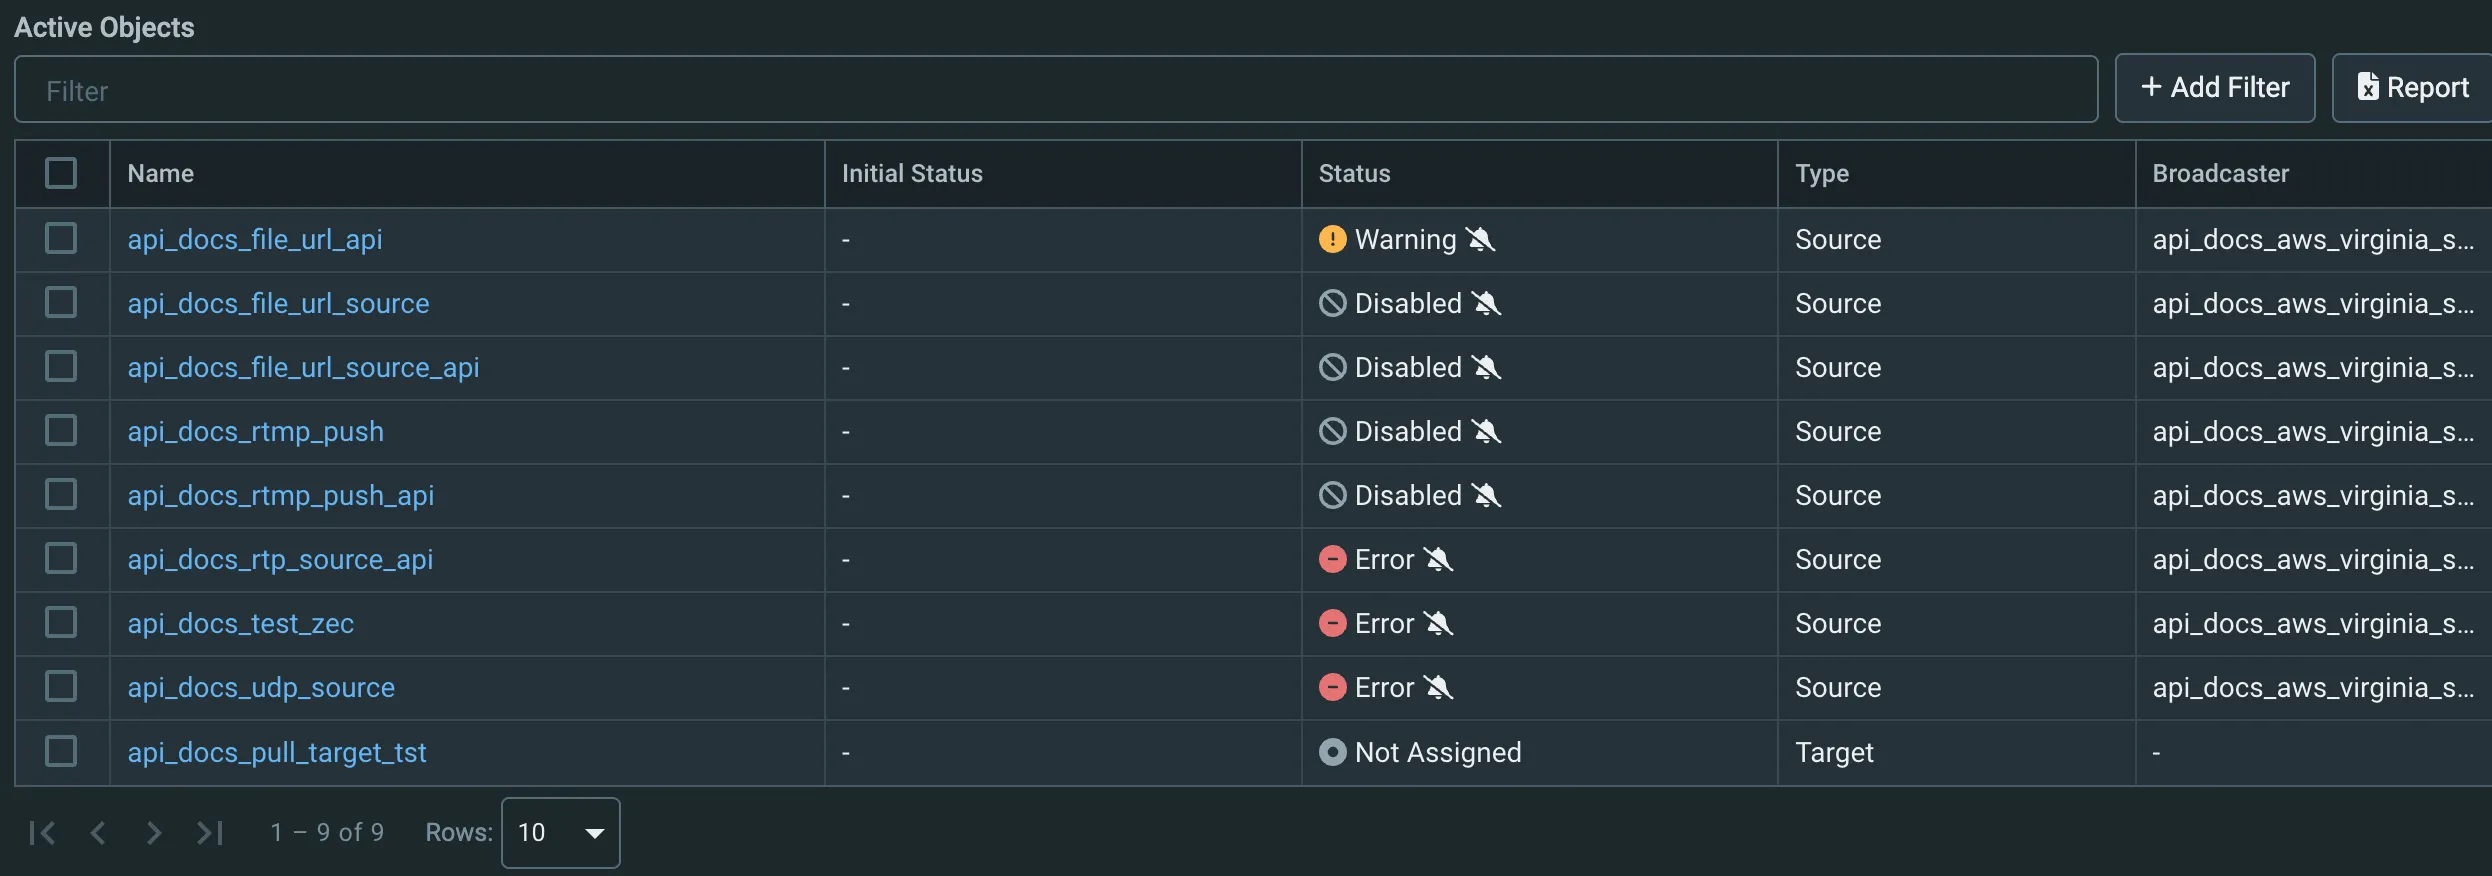Select all objects with the header checkbox
The height and width of the screenshot is (876, 2492).
pyautogui.click(x=61, y=173)
